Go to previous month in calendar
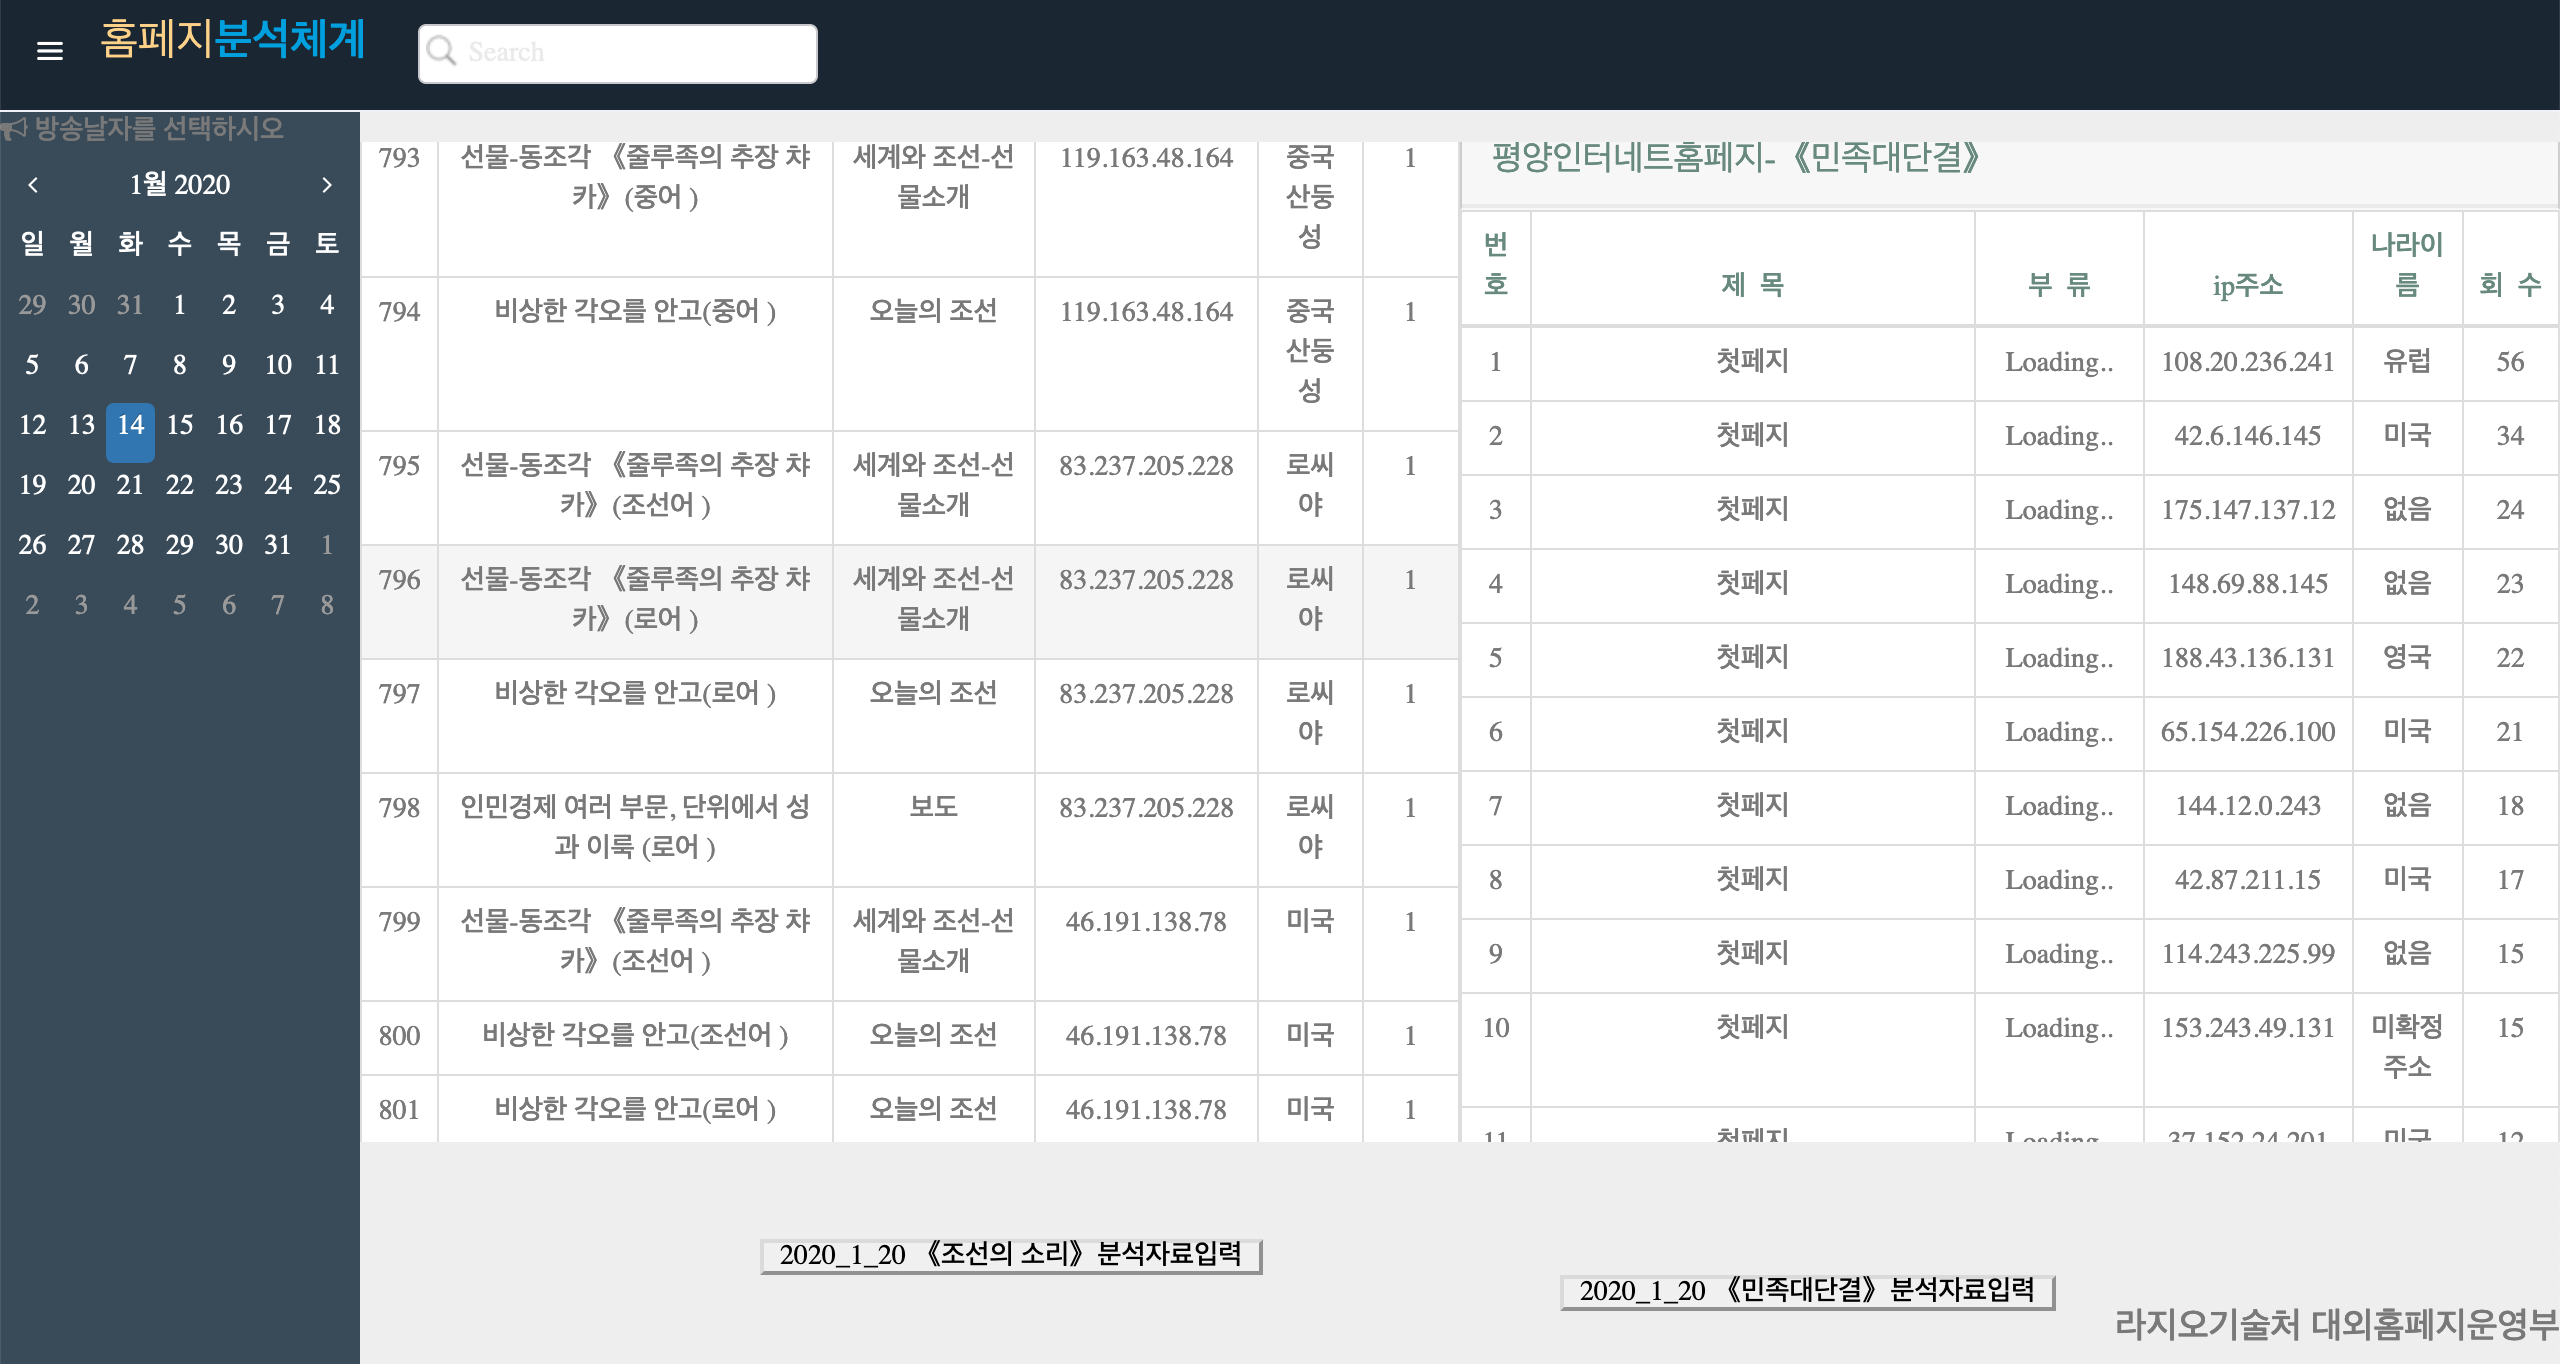 click(33, 185)
